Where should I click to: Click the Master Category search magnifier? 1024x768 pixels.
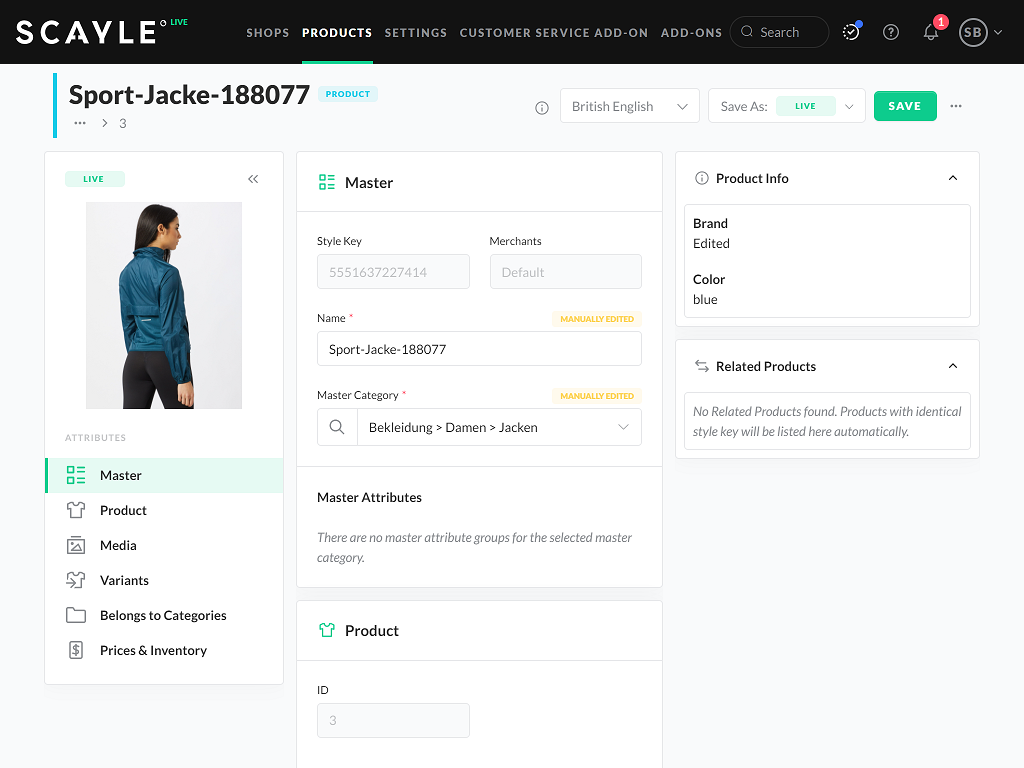coord(337,427)
